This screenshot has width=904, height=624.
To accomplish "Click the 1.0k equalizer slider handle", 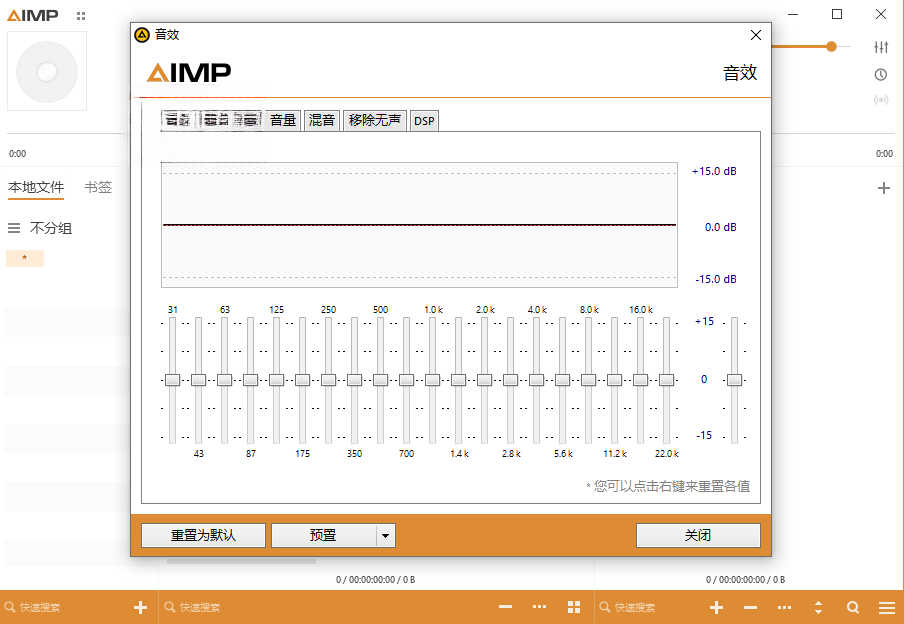I will [432, 379].
